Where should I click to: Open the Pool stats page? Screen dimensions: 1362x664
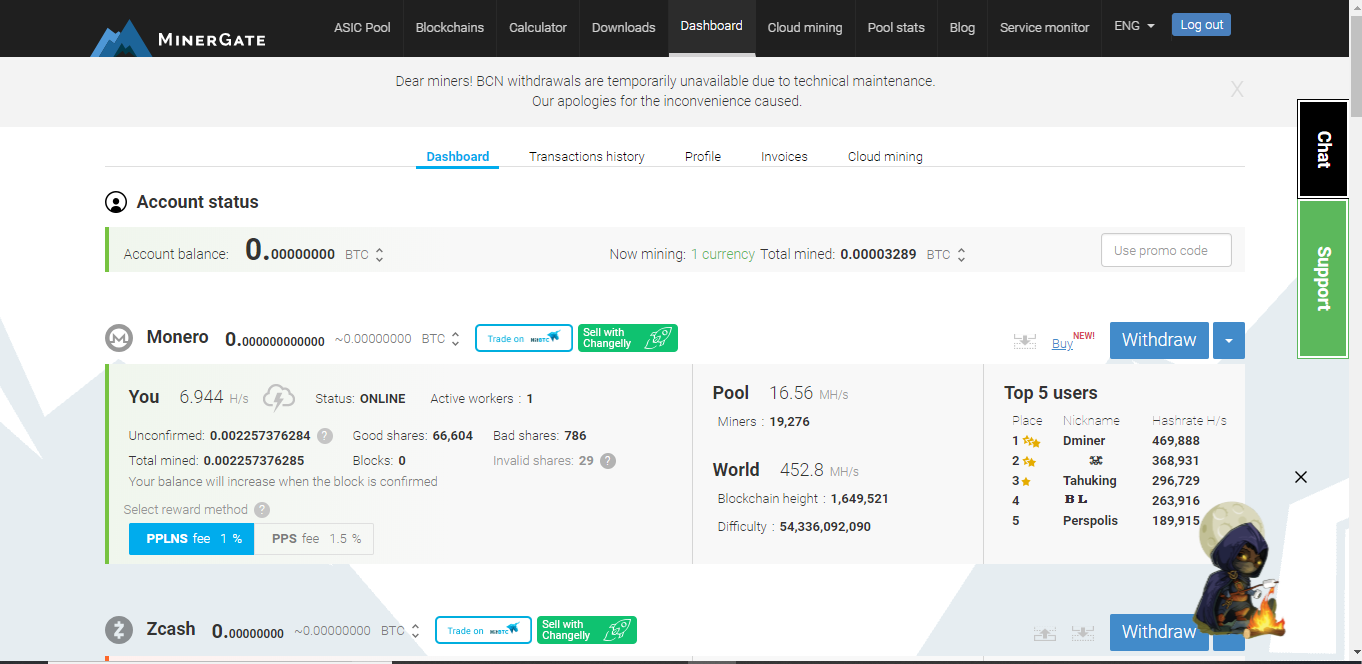tap(896, 27)
